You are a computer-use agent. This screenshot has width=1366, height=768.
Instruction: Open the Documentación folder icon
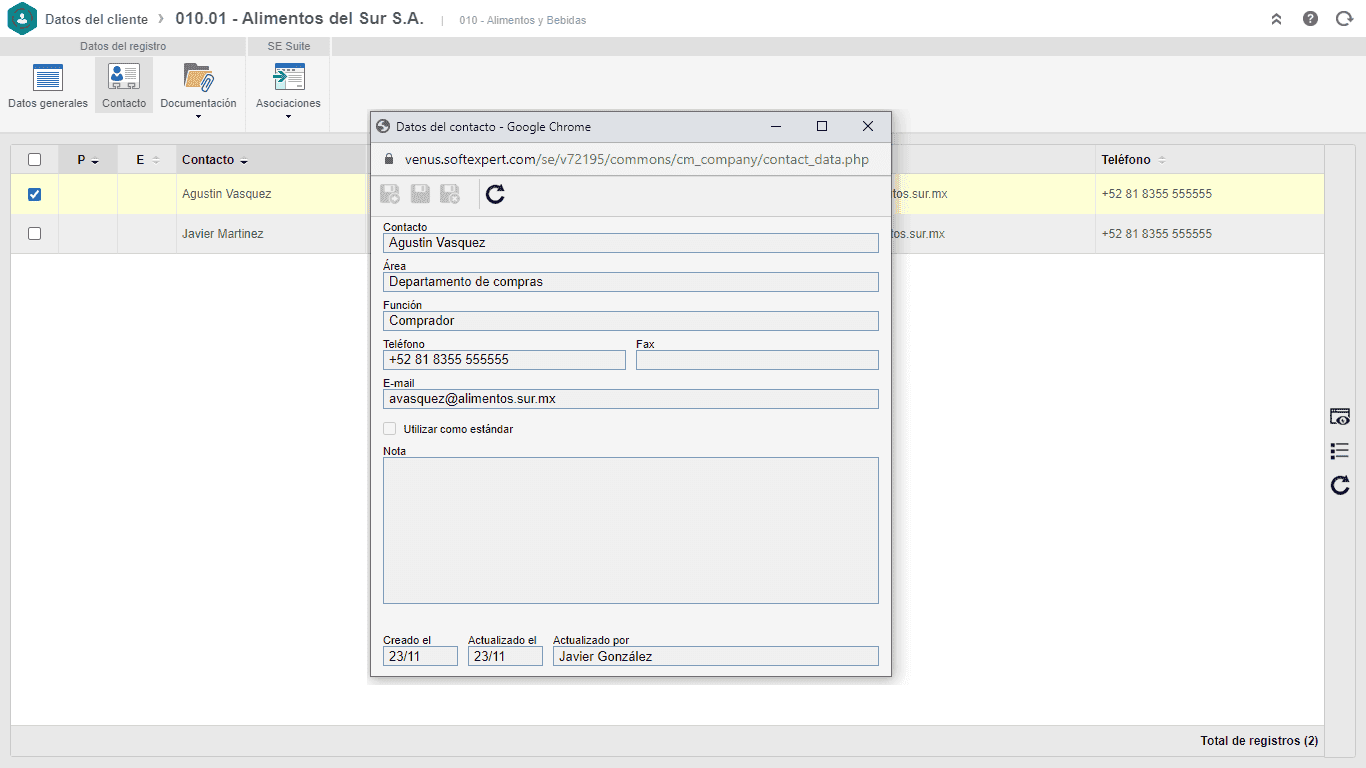coord(199,77)
